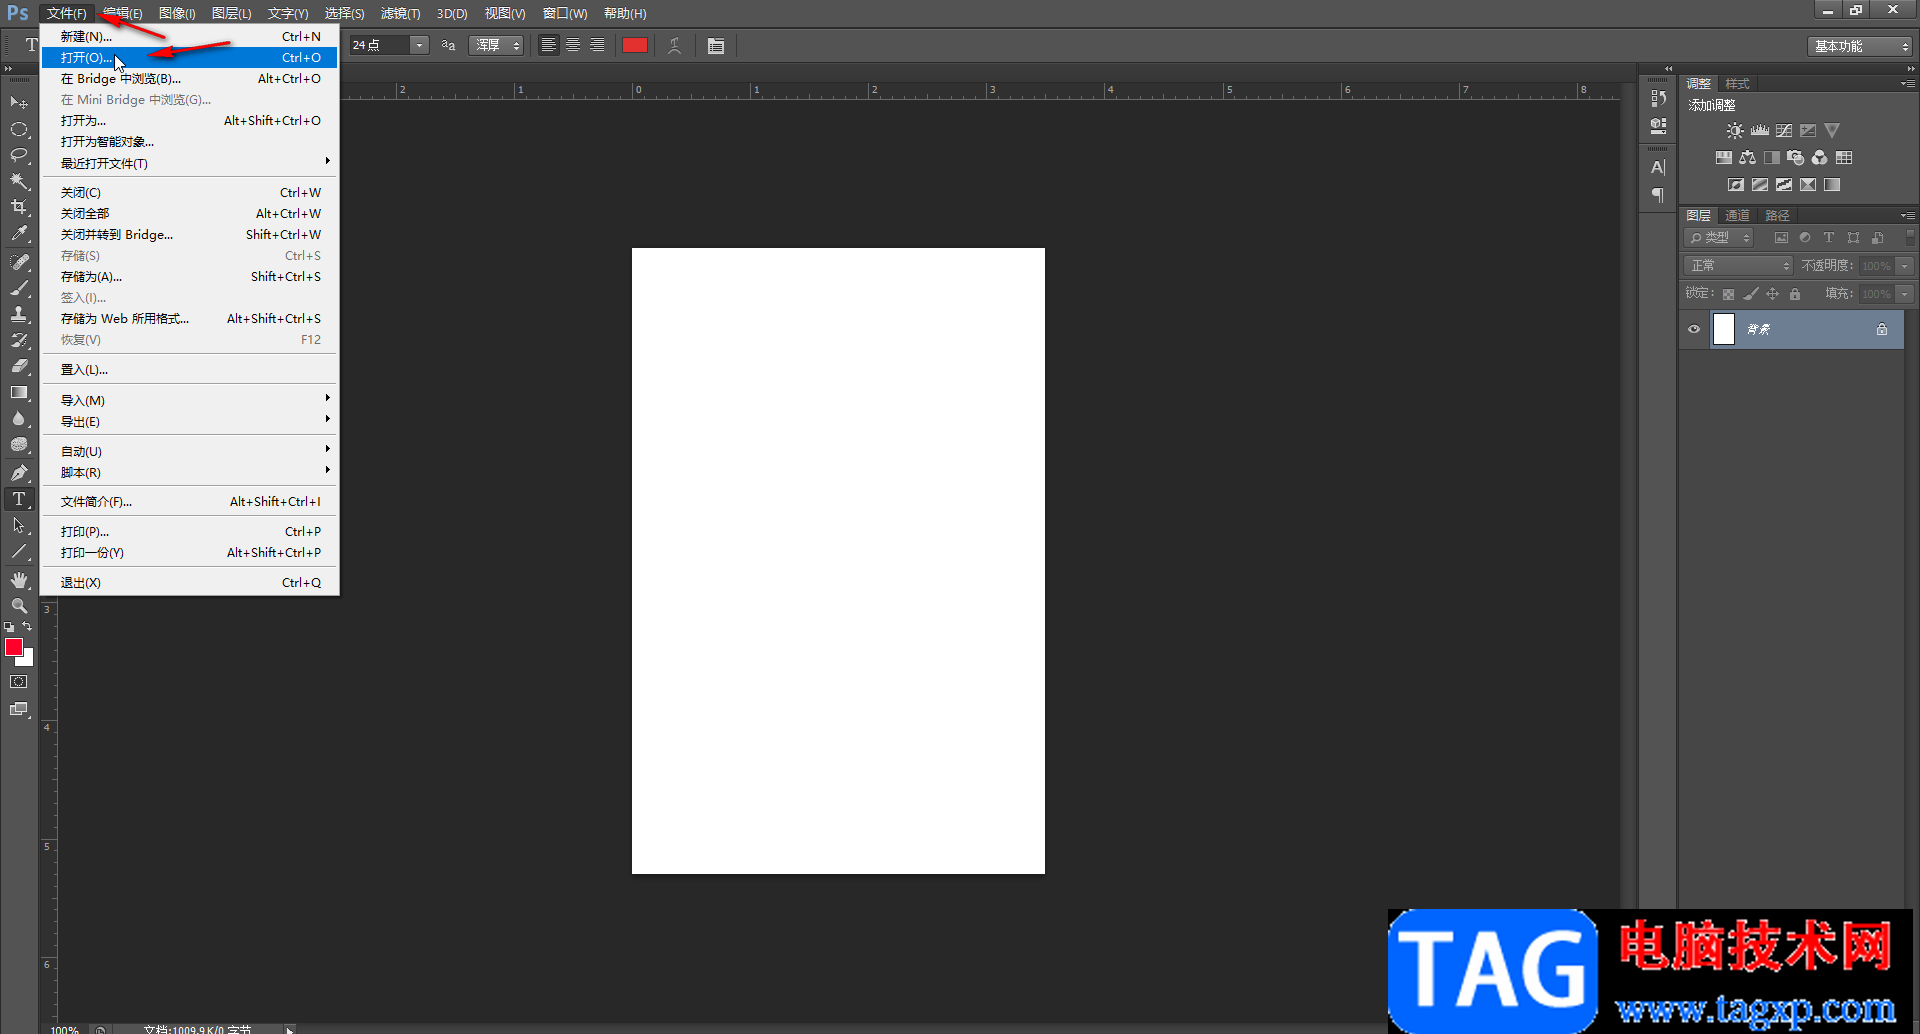The image size is (1920, 1034).
Task: Toggle lock position
Action: coord(1772,294)
